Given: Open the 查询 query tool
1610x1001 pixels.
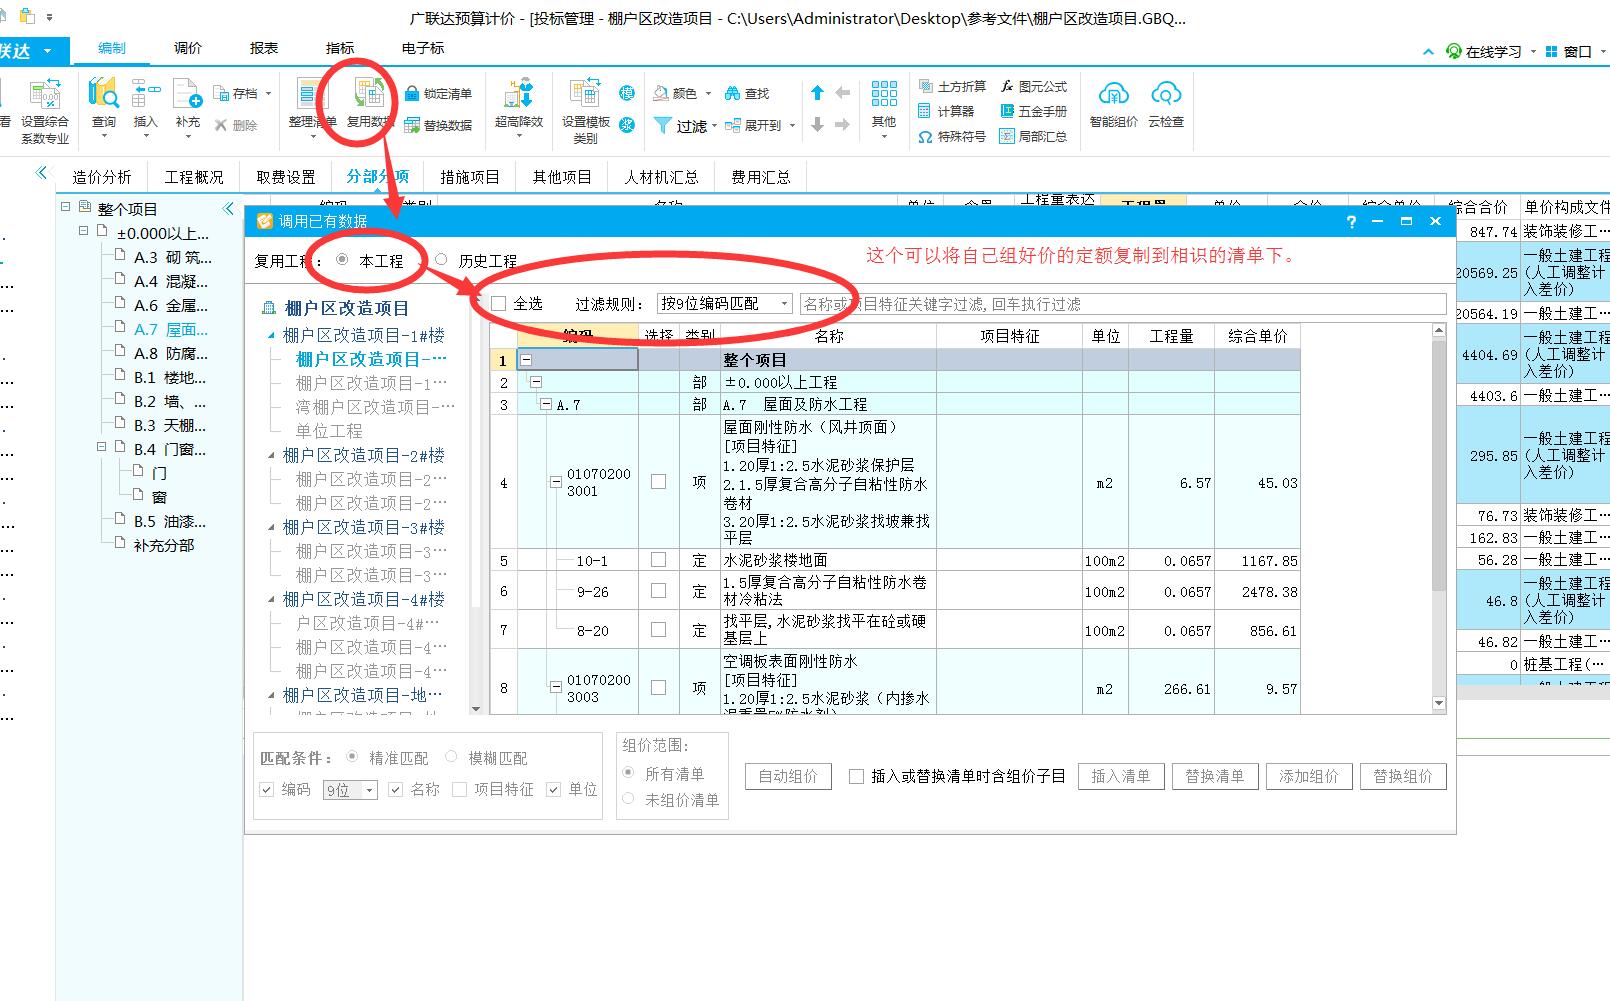Looking at the screenshot, I should [103, 104].
